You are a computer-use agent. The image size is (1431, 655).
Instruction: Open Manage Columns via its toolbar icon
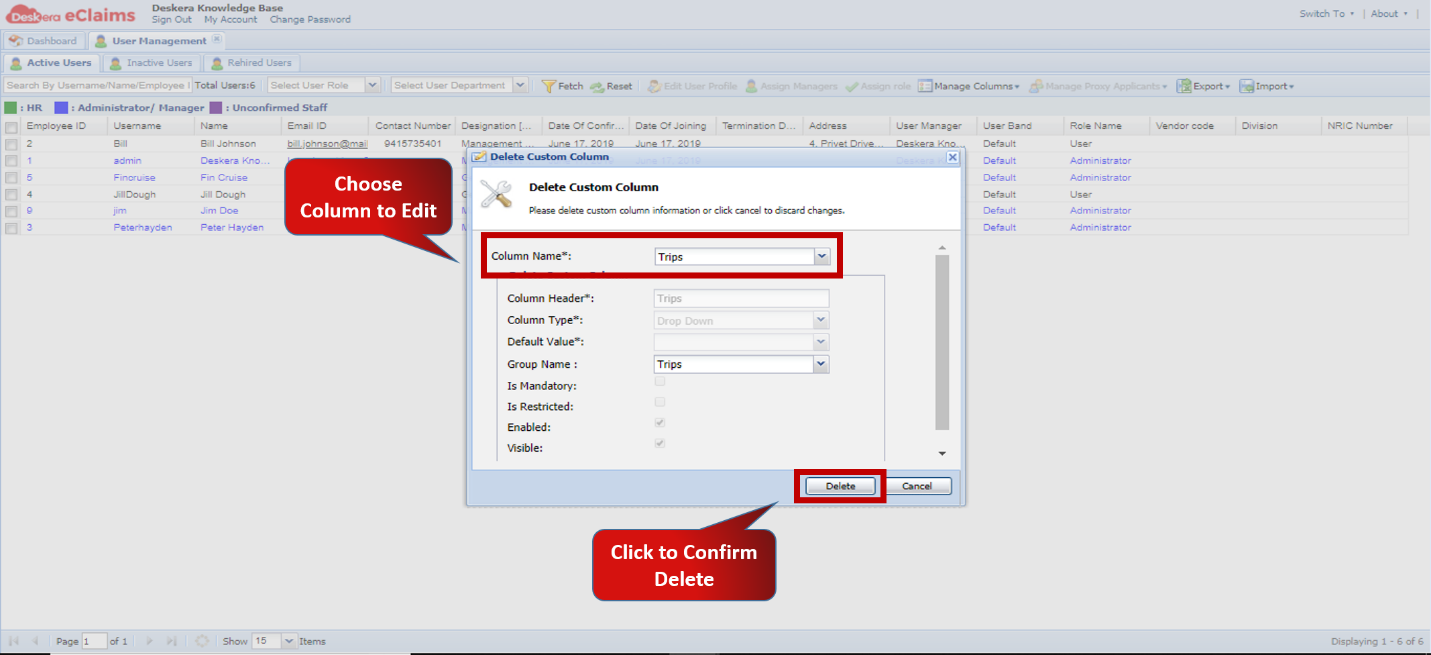(925, 86)
